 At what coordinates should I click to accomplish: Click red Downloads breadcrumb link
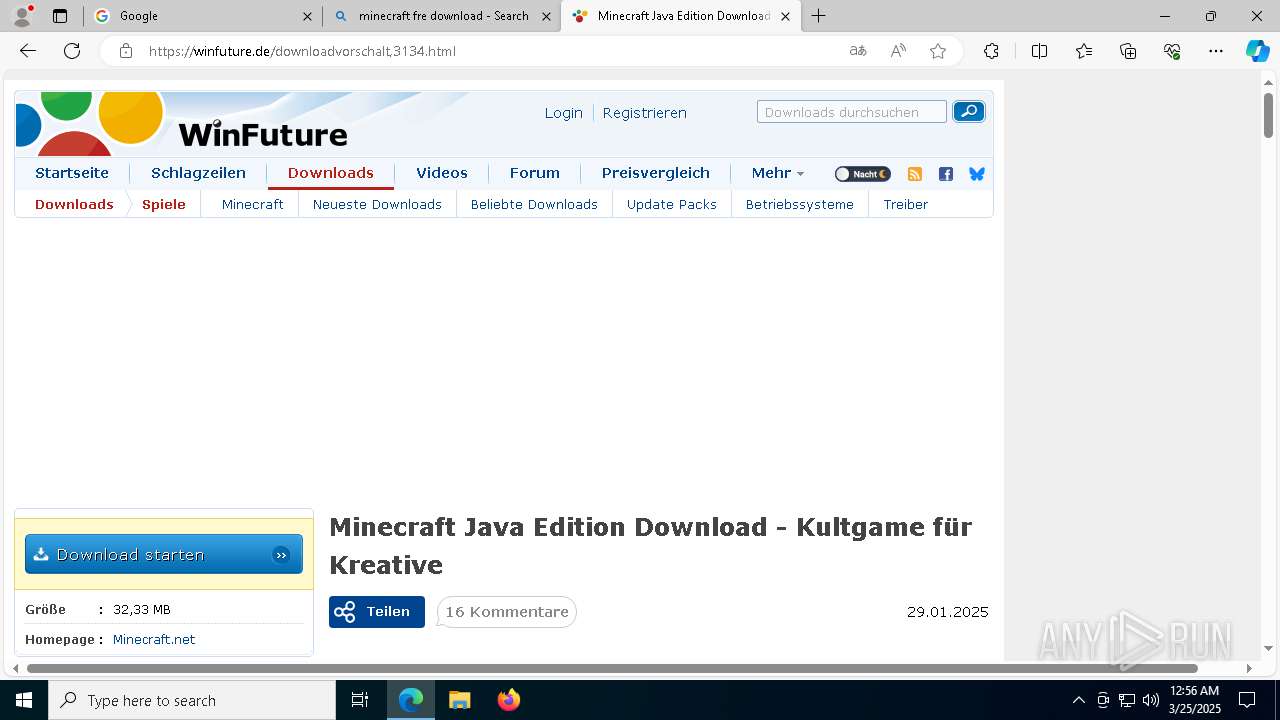74,204
